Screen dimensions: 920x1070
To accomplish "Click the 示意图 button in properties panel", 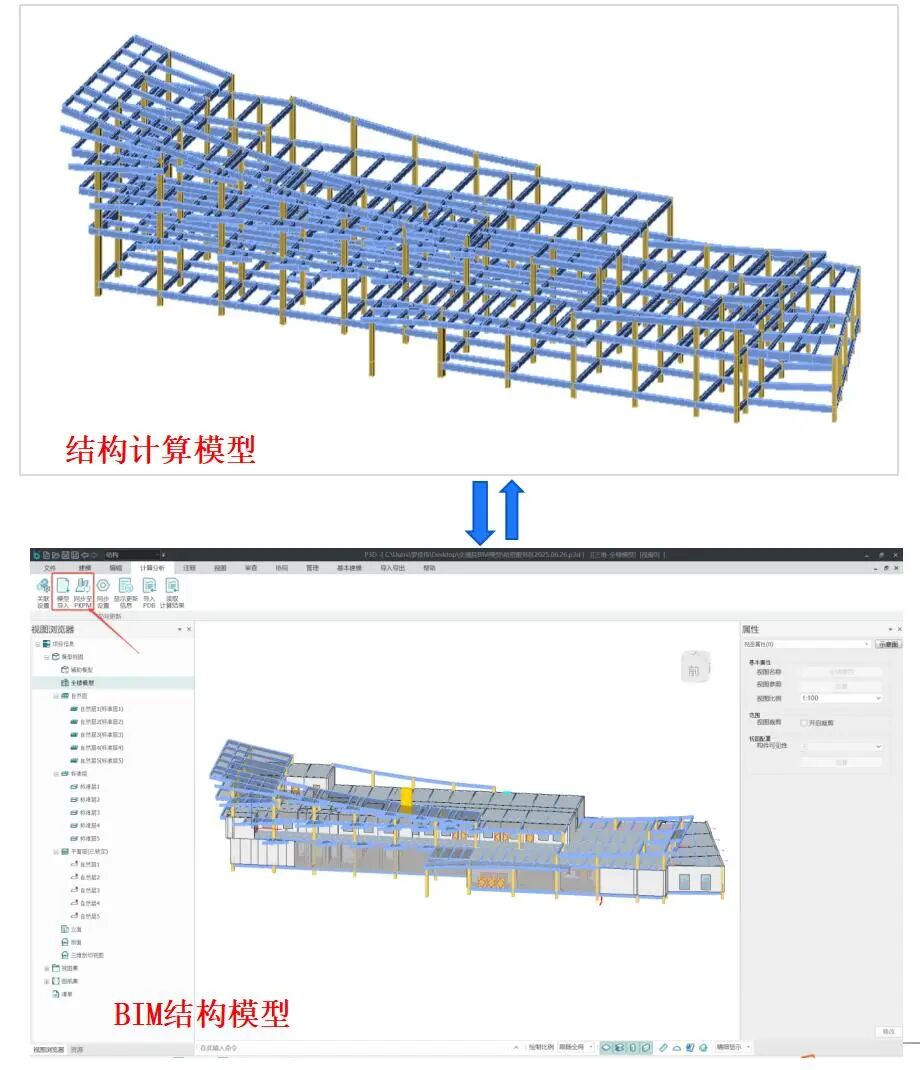I will [889, 644].
